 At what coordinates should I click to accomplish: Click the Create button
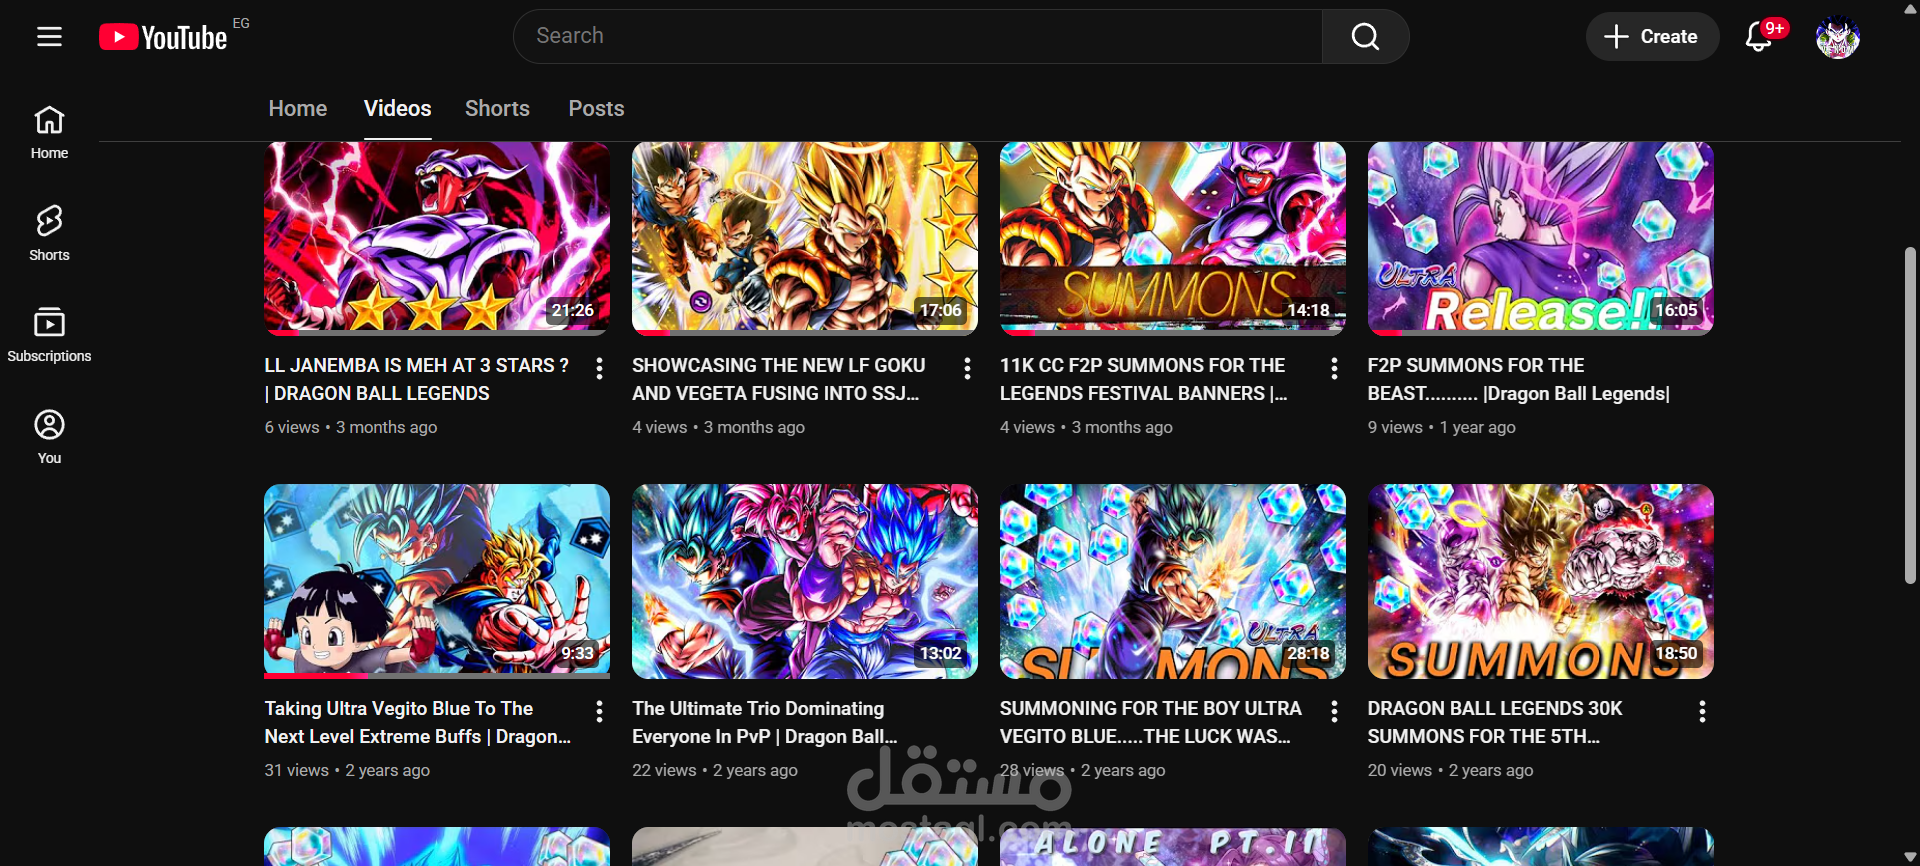pyautogui.click(x=1652, y=37)
